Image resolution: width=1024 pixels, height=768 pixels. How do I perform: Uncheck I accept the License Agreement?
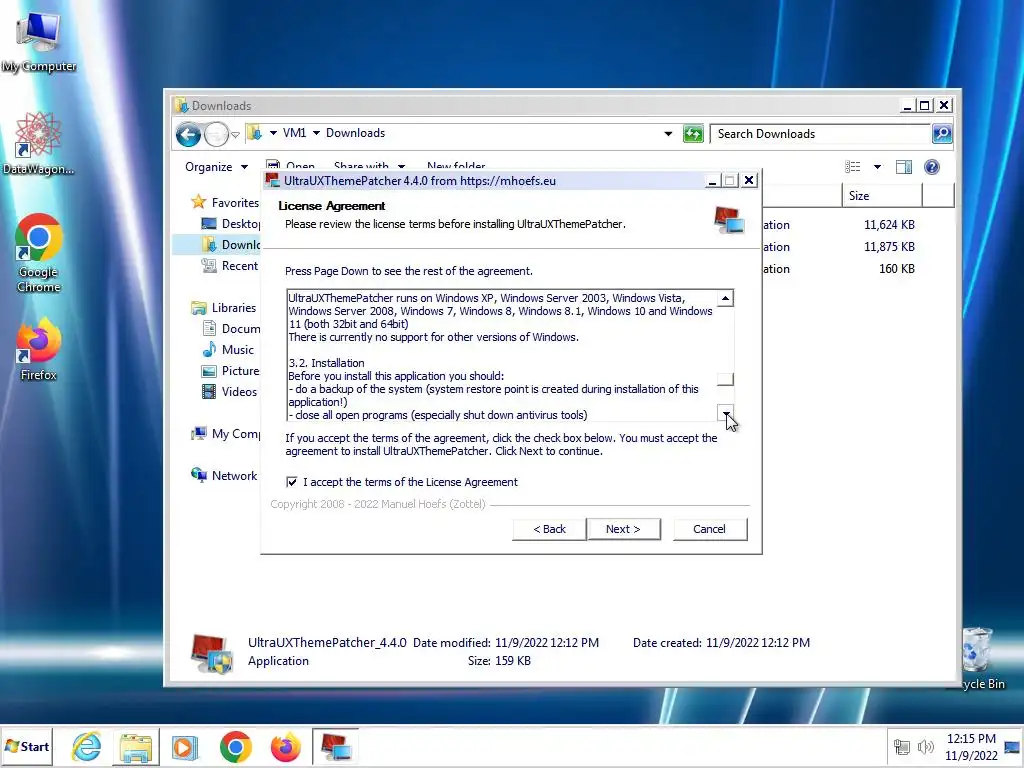pos(292,482)
